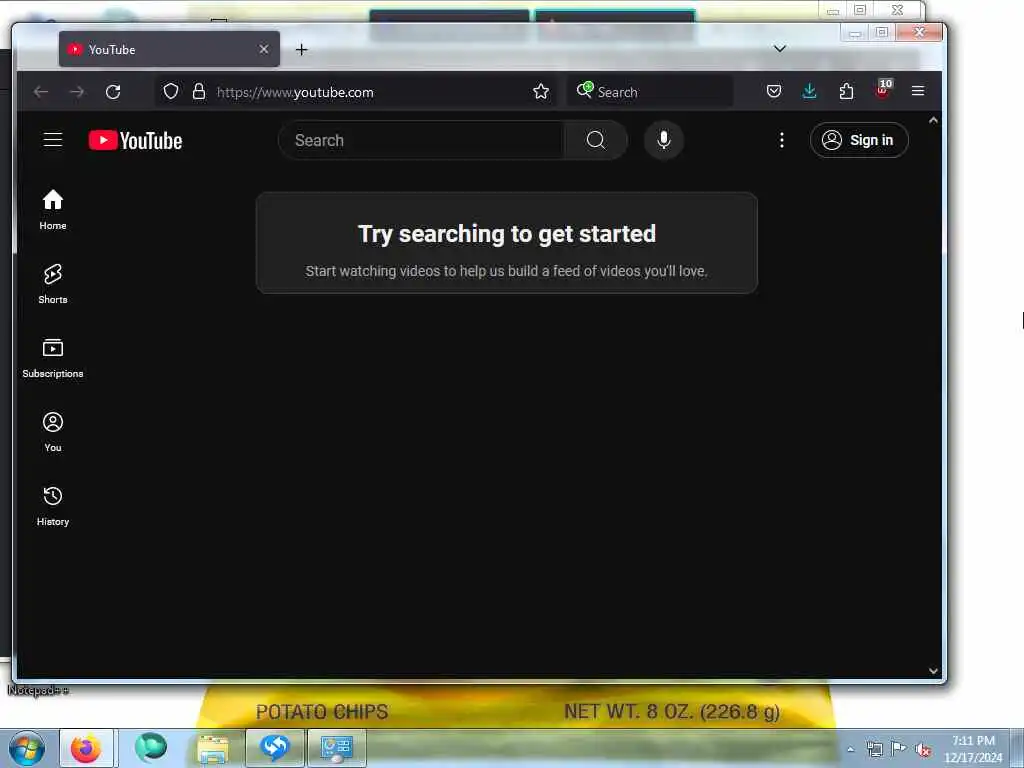Open the control panel taskbar icon
The height and width of the screenshot is (768, 1024).
pos(336,748)
